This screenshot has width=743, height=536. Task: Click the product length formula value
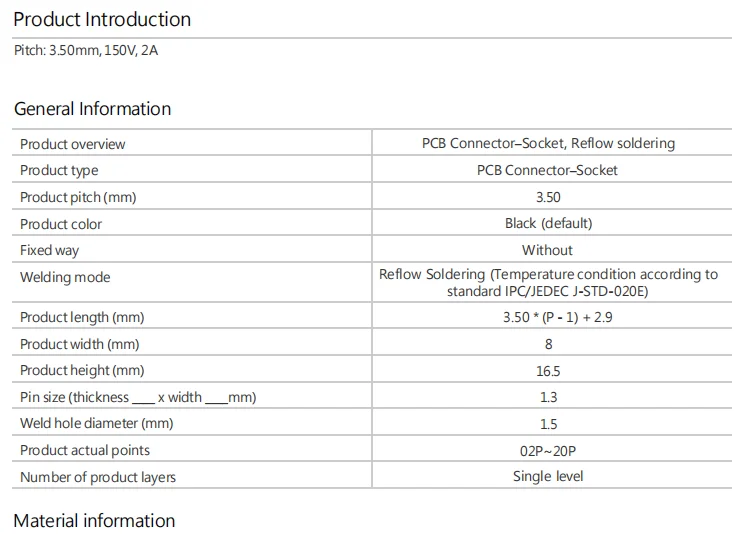click(548, 317)
